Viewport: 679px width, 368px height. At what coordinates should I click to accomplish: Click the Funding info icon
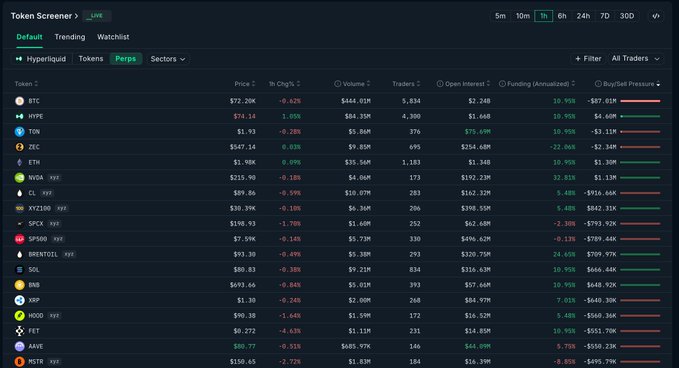(x=502, y=84)
